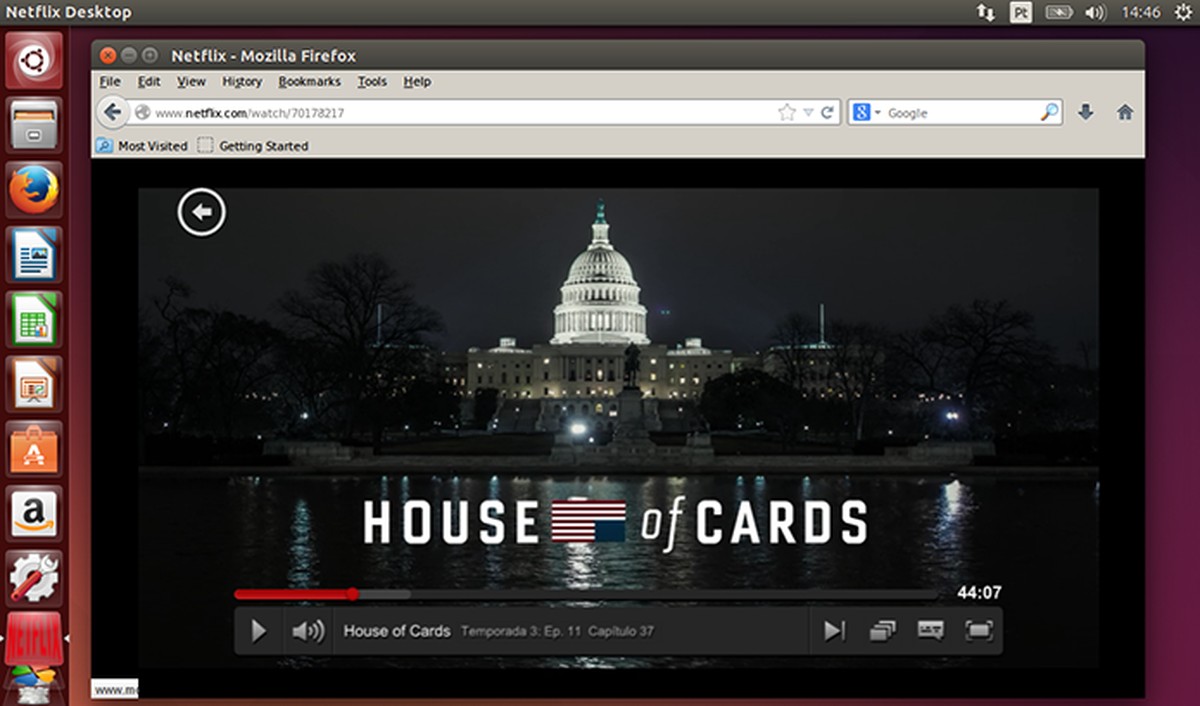Launch LibreOffice Writer from the dock

33,255
